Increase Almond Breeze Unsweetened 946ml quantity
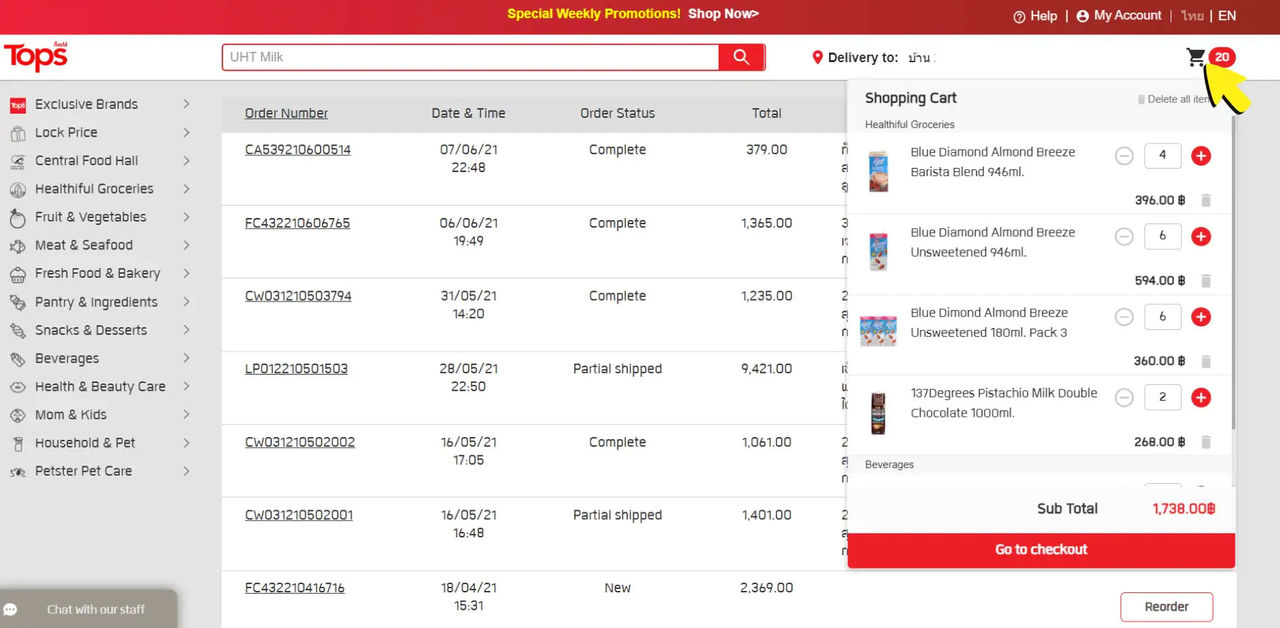The image size is (1280, 628). click(x=1202, y=237)
